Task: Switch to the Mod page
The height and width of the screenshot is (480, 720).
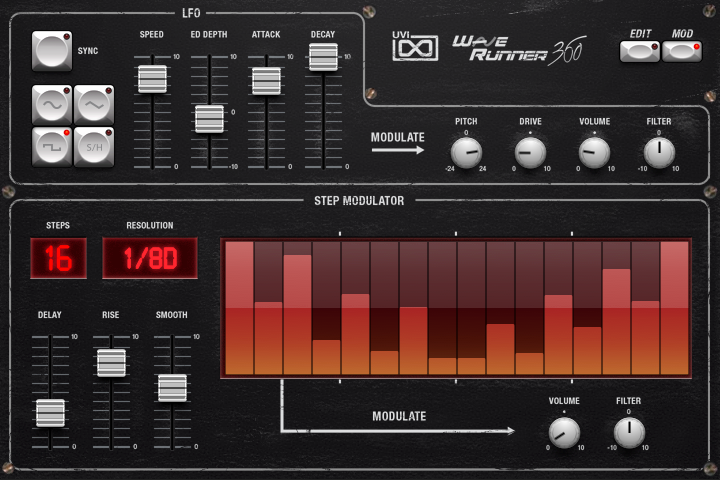Action: click(682, 51)
